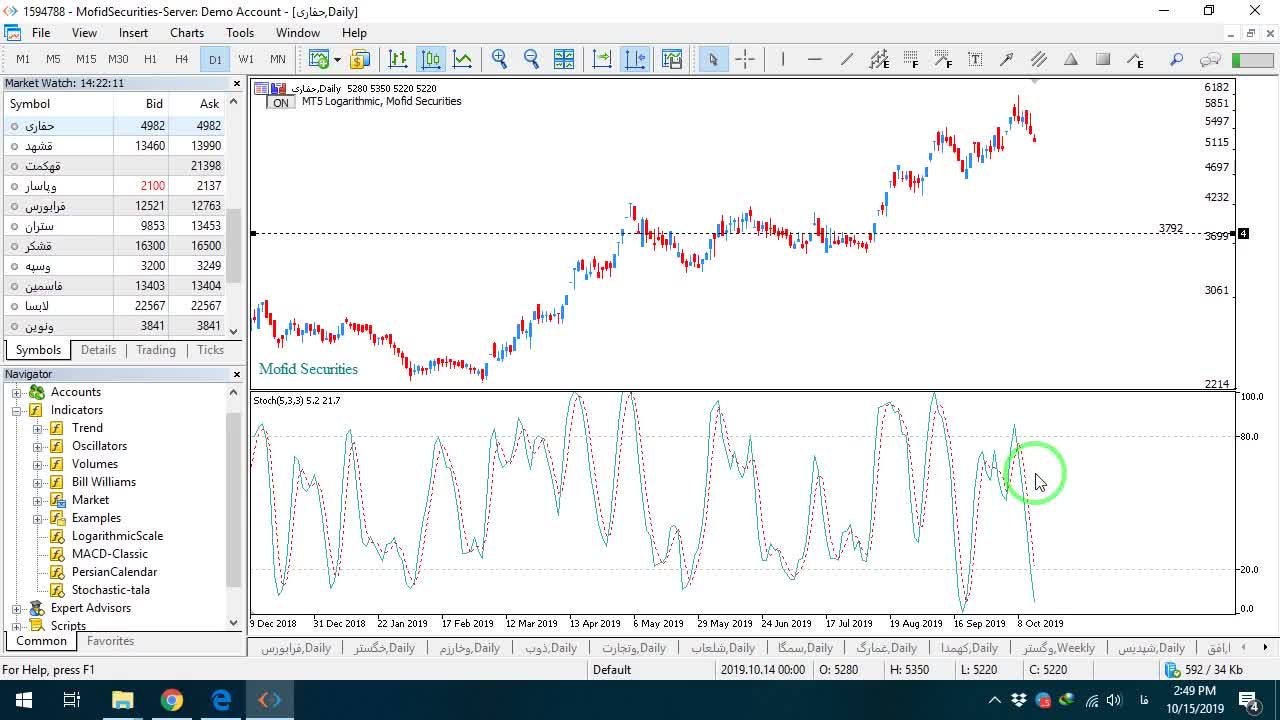1280x720 pixels.
Task: Select the horizontal line drawing tool
Action: (815, 59)
